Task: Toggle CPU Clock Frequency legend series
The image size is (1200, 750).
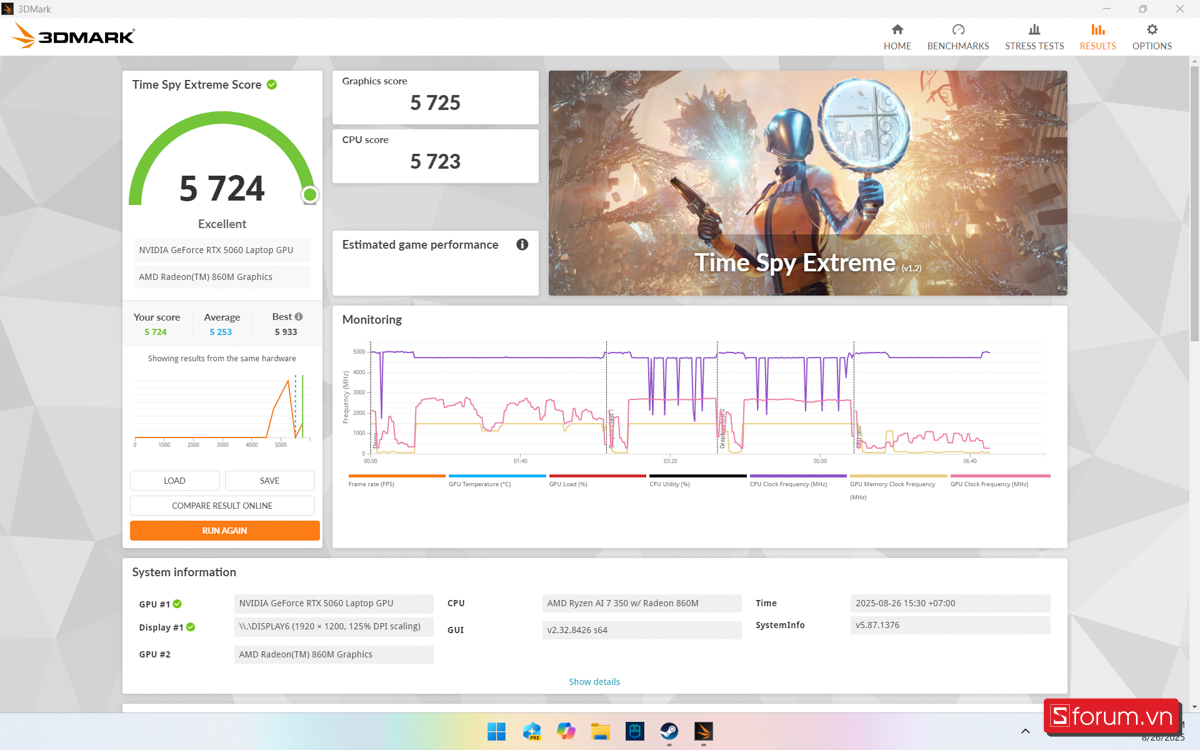Action: click(x=798, y=481)
